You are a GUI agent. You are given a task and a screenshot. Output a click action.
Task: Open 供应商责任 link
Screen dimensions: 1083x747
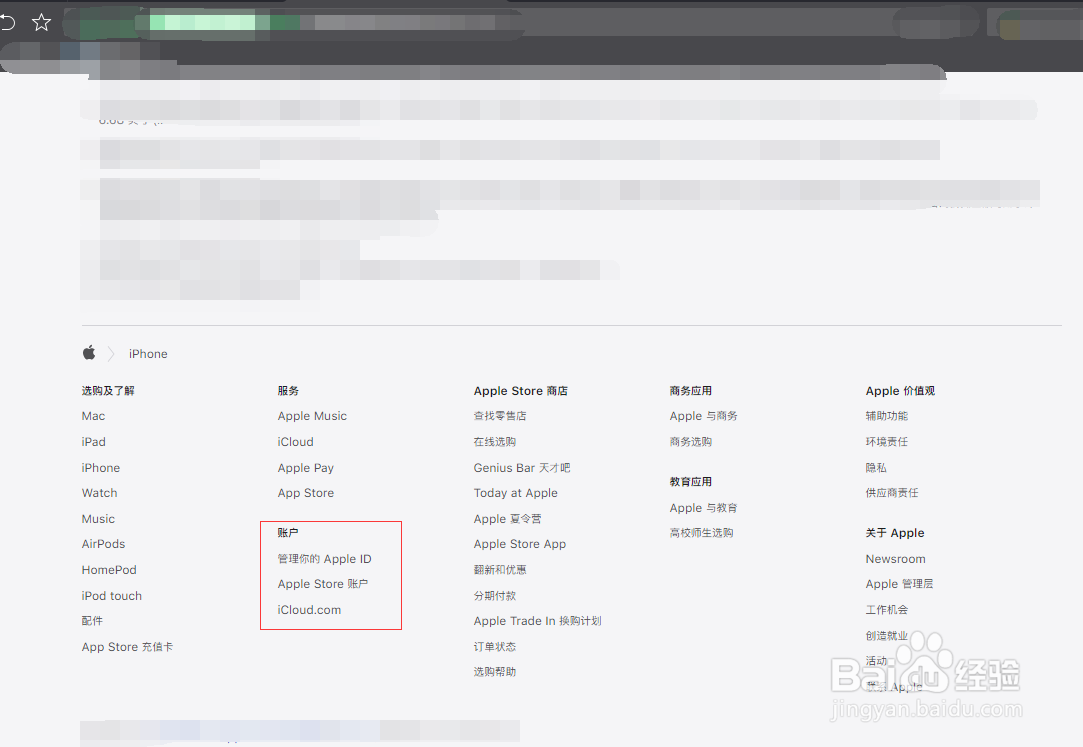tap(892, 493)
